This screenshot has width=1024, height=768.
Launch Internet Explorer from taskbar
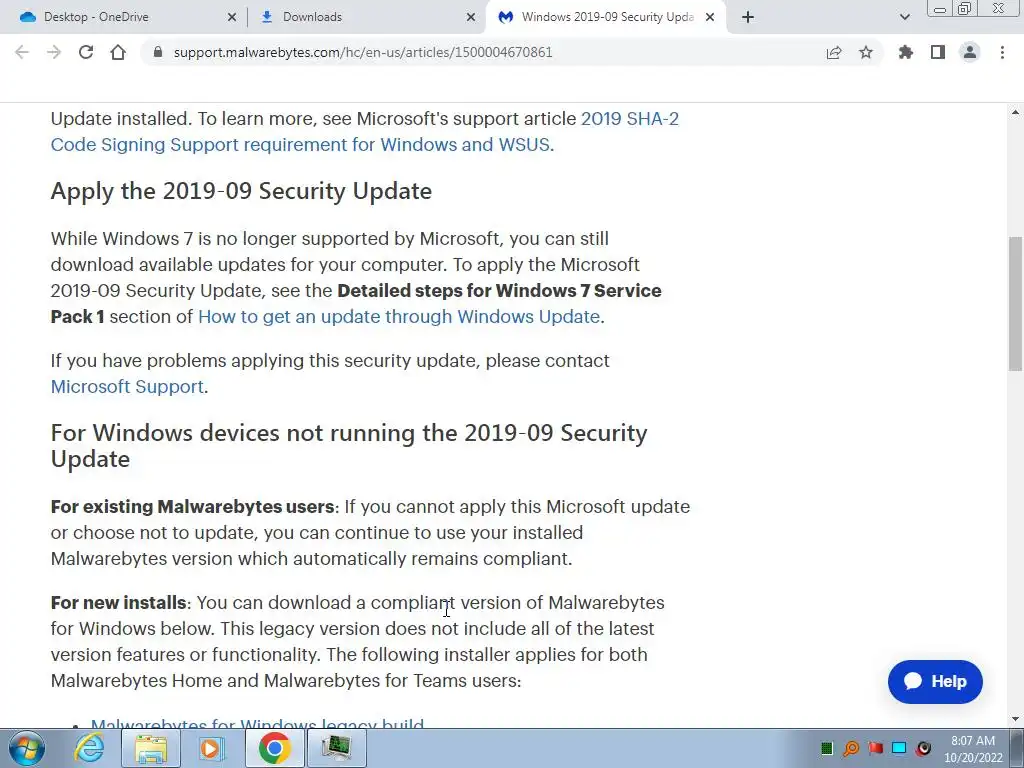(89, 748)
